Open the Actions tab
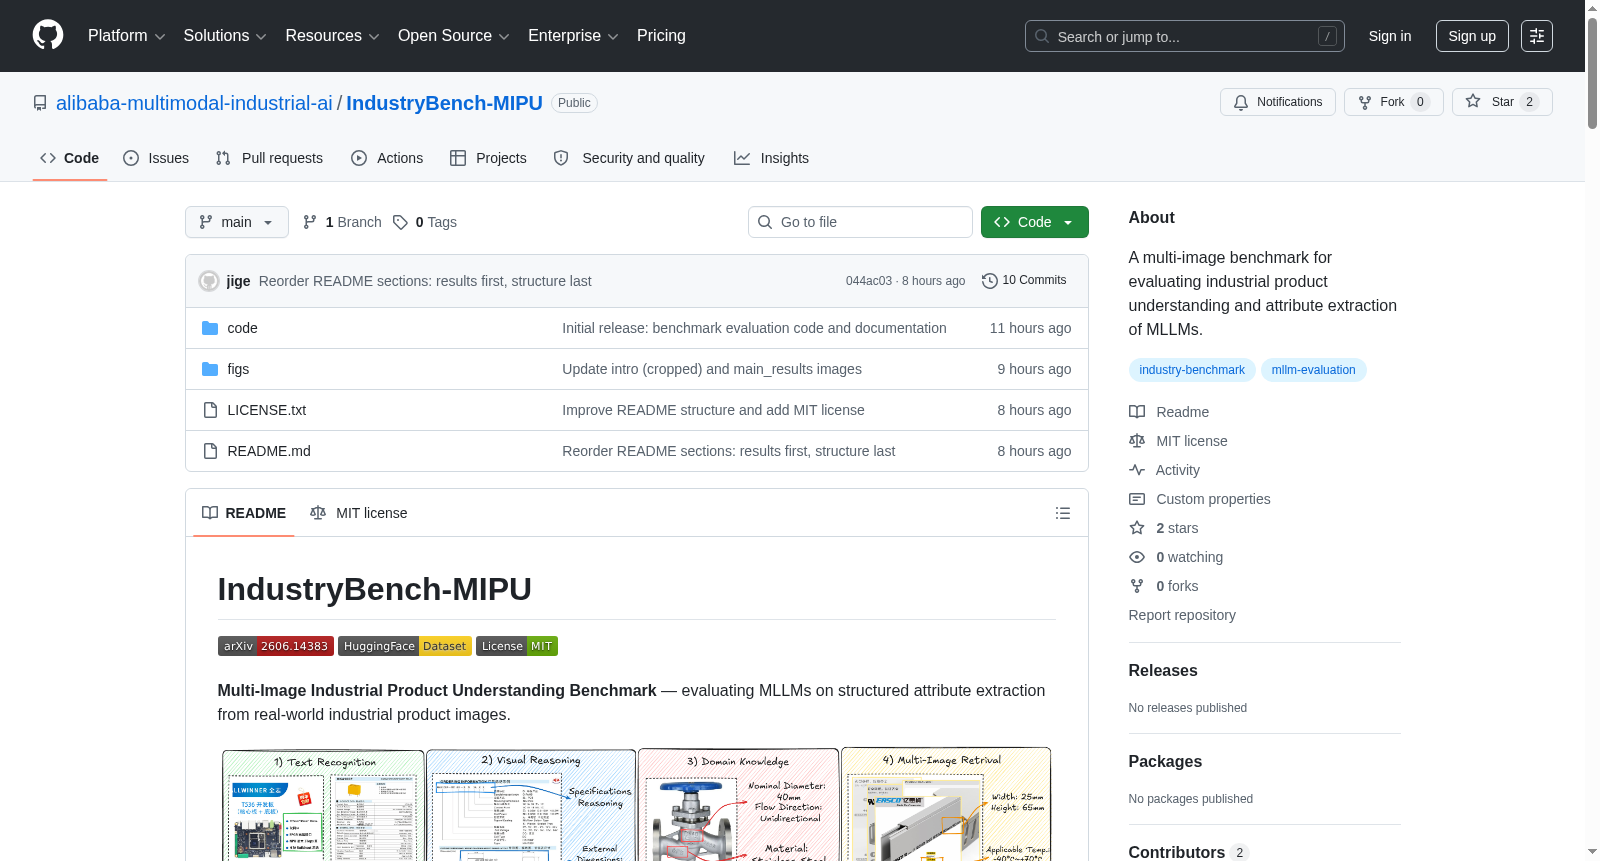 [387, 158]
